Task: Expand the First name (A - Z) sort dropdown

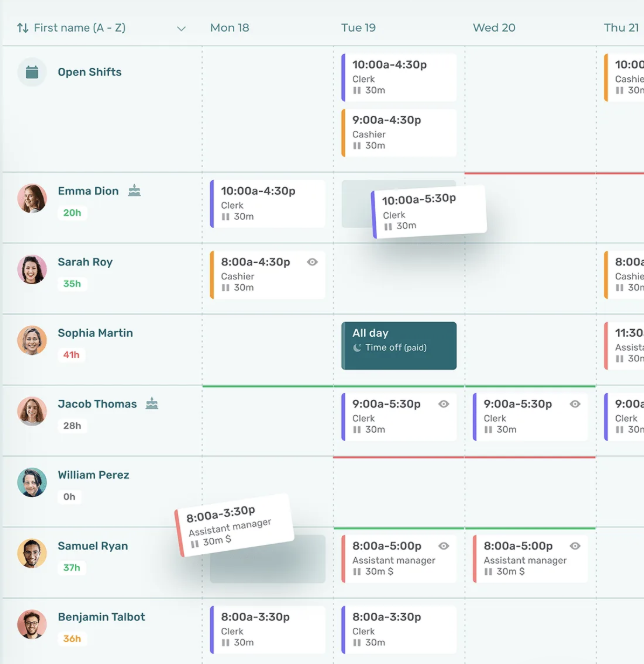Action: (181, 29)
